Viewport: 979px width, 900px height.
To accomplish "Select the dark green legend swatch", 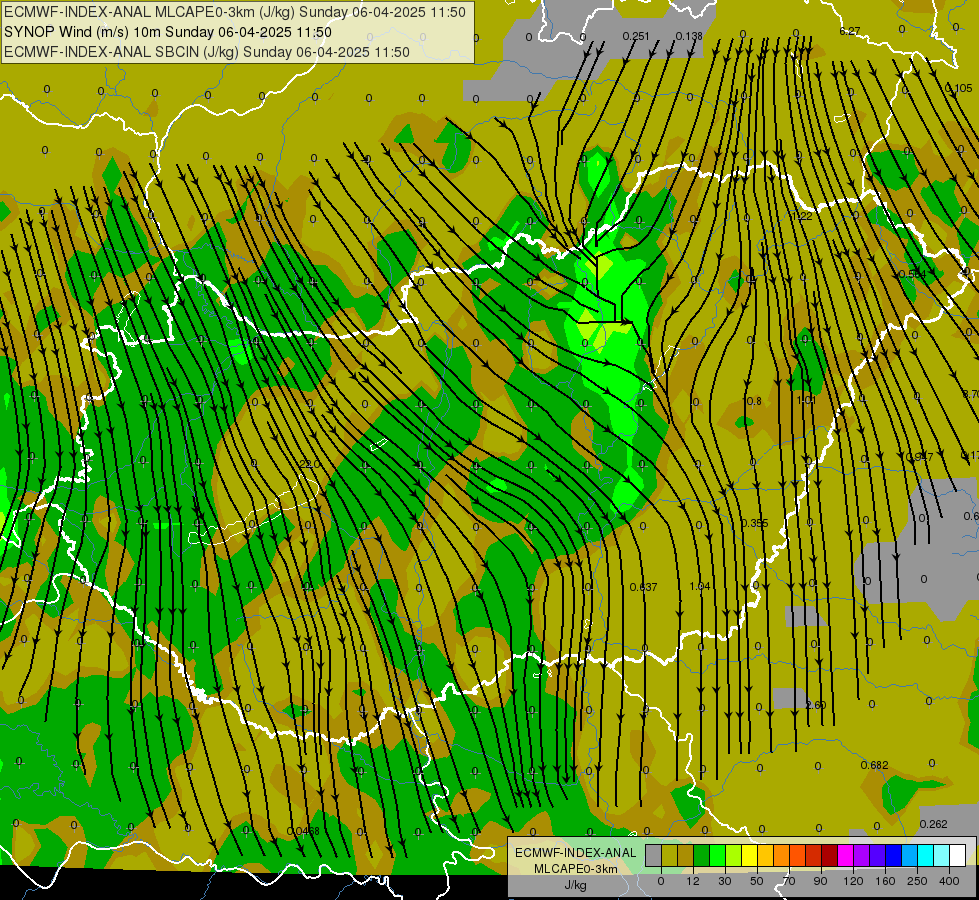I will pyautogui.click(x=702, y=855).
